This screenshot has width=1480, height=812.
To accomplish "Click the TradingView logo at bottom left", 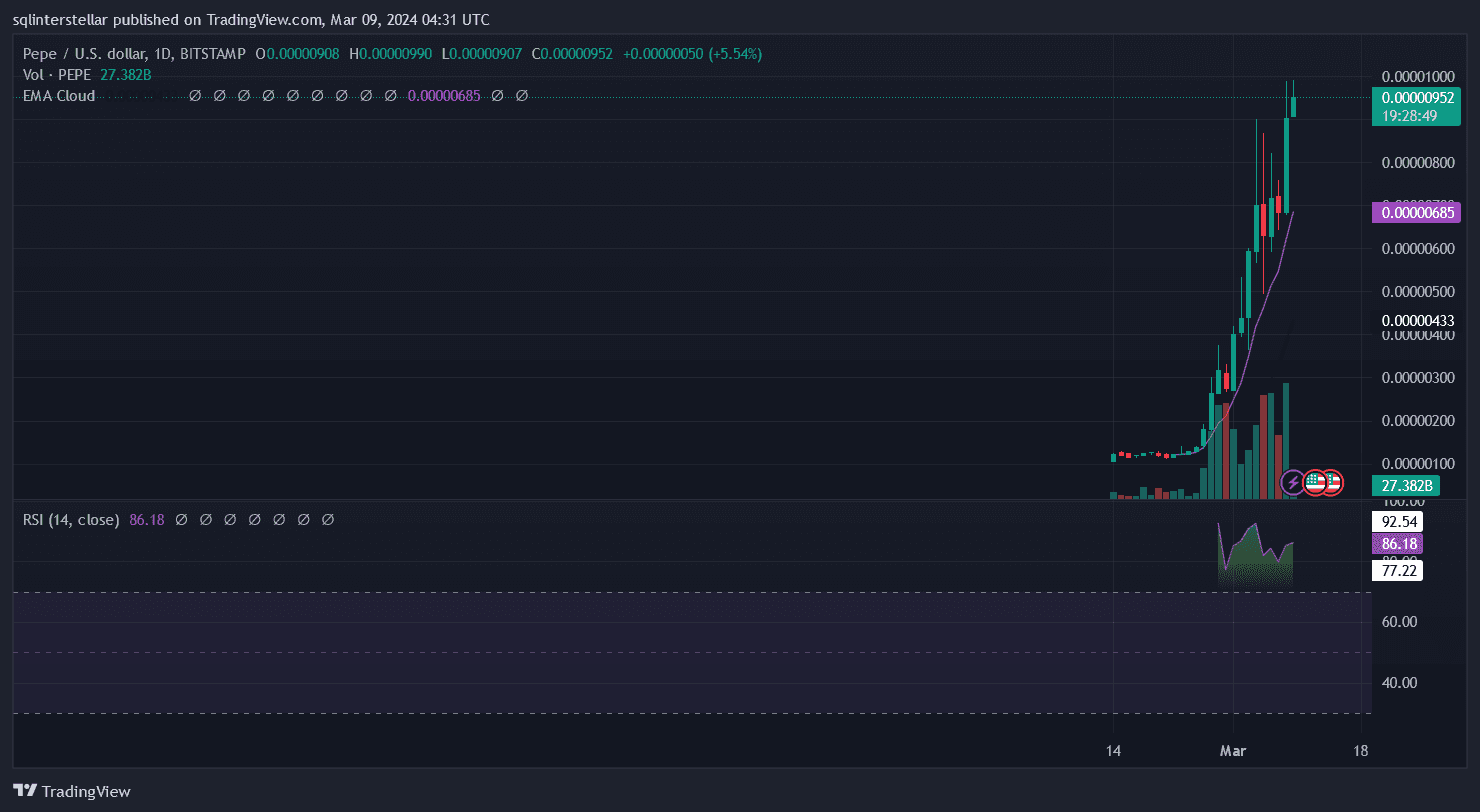I will [x=71, y=791].
